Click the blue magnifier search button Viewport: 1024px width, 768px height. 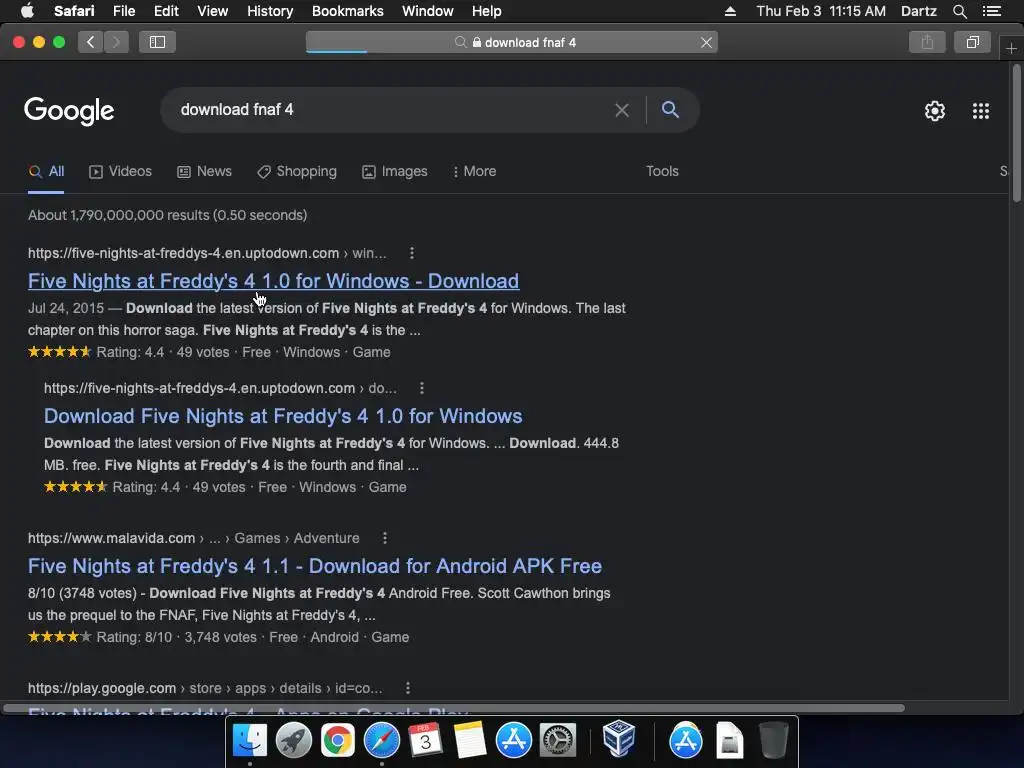click(x=670, y=110)
